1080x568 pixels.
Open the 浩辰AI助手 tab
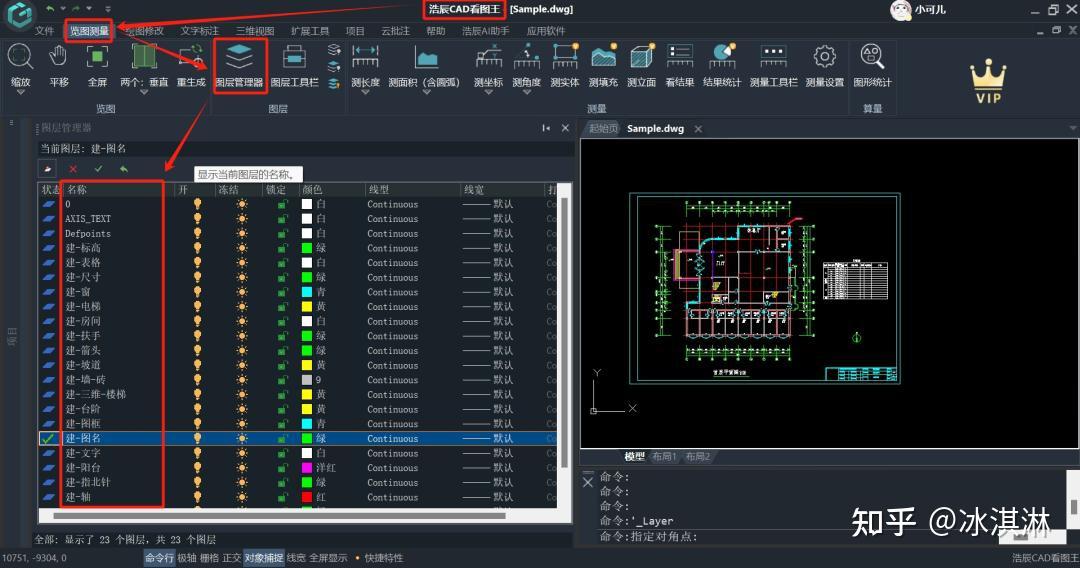[486, 31]
